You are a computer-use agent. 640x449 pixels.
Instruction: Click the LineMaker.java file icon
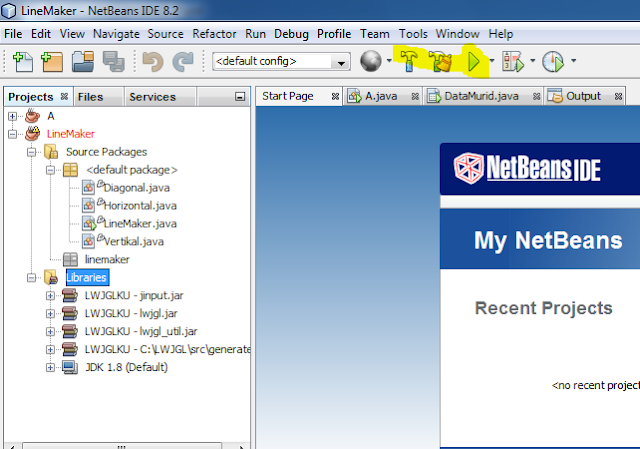pyautogui.click(x=89, y=223)
